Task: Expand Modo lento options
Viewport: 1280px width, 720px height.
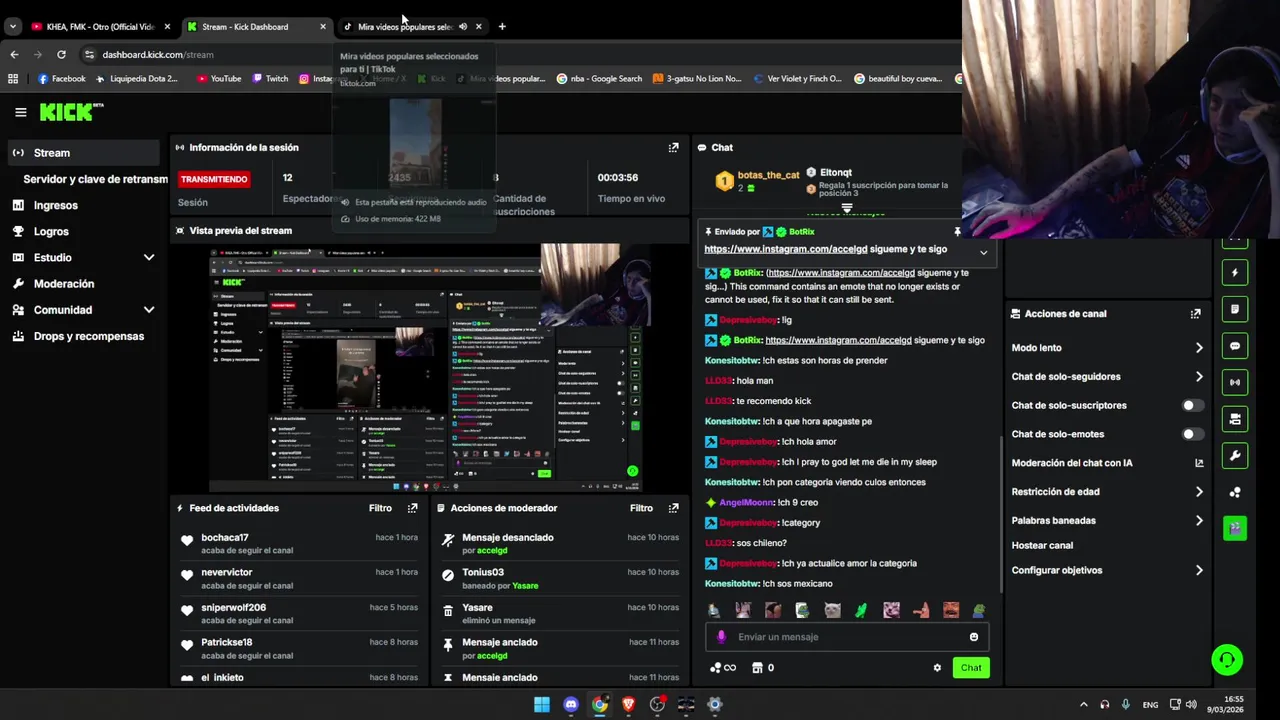Action: pos(1199,348)
